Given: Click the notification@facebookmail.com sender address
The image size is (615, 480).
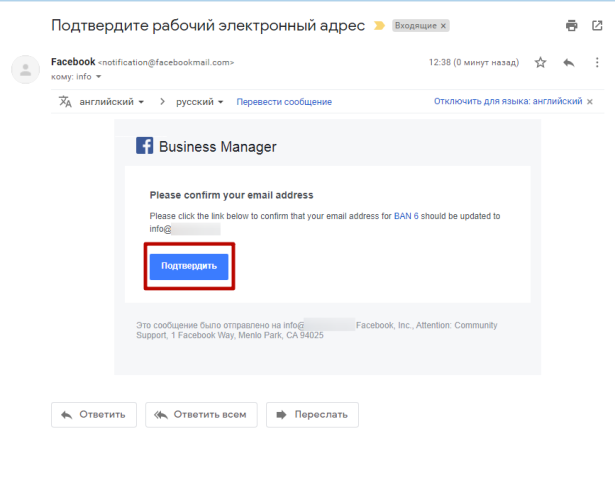Looking at the screenshot, I should [166, 62].
